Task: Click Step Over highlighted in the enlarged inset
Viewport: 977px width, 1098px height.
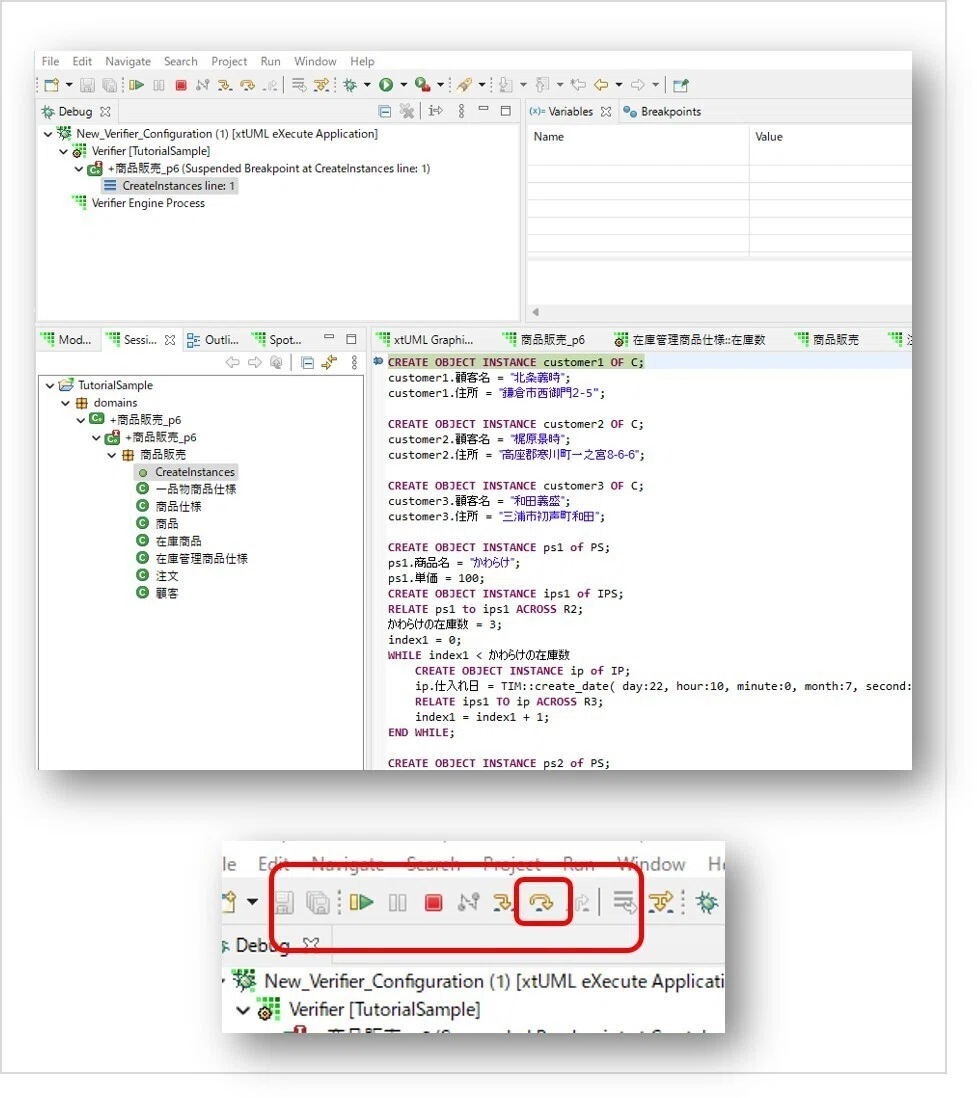Action: (x=541, y=903)
